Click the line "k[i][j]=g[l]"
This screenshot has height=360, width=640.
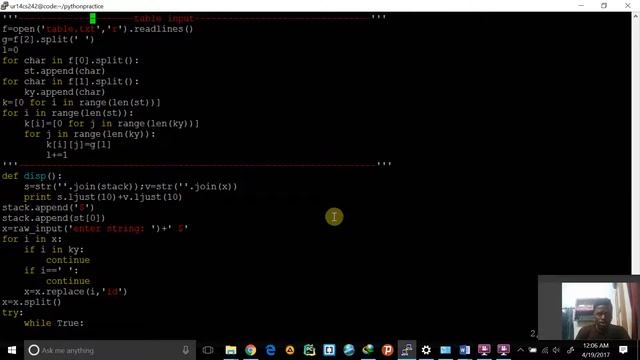(78, 144)
